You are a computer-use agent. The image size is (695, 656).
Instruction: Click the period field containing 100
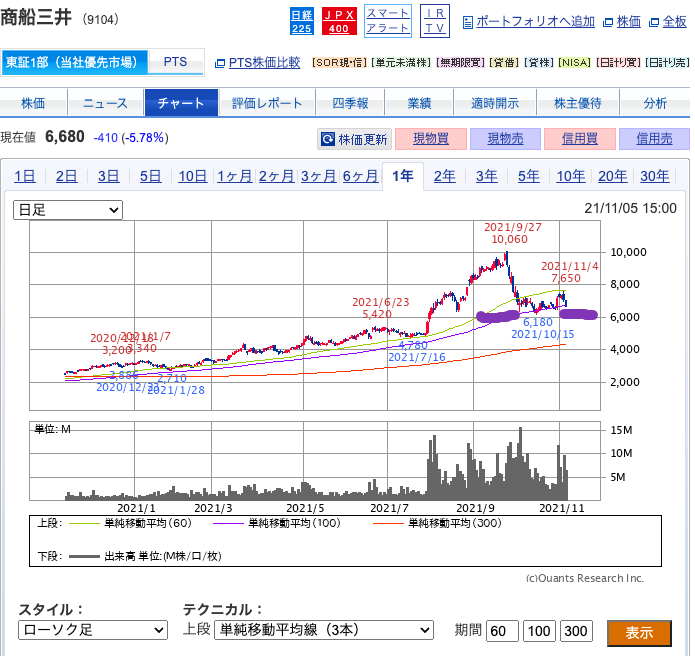(539, 631)
